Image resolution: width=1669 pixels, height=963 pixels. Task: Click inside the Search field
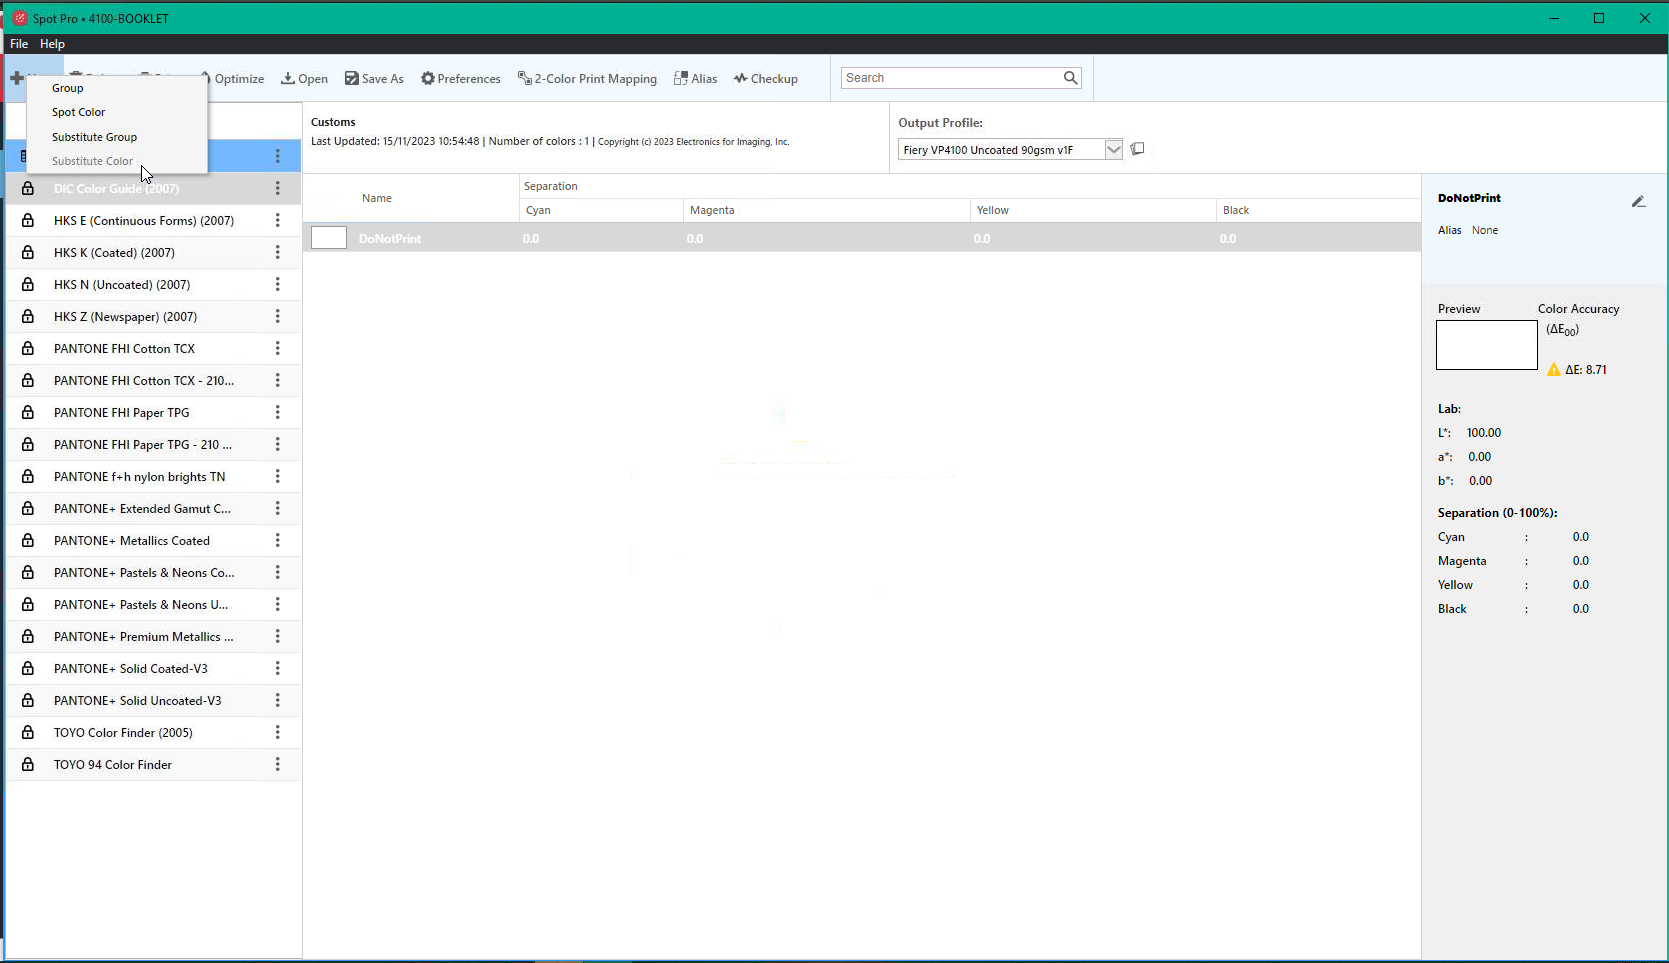tap(952, 78)
